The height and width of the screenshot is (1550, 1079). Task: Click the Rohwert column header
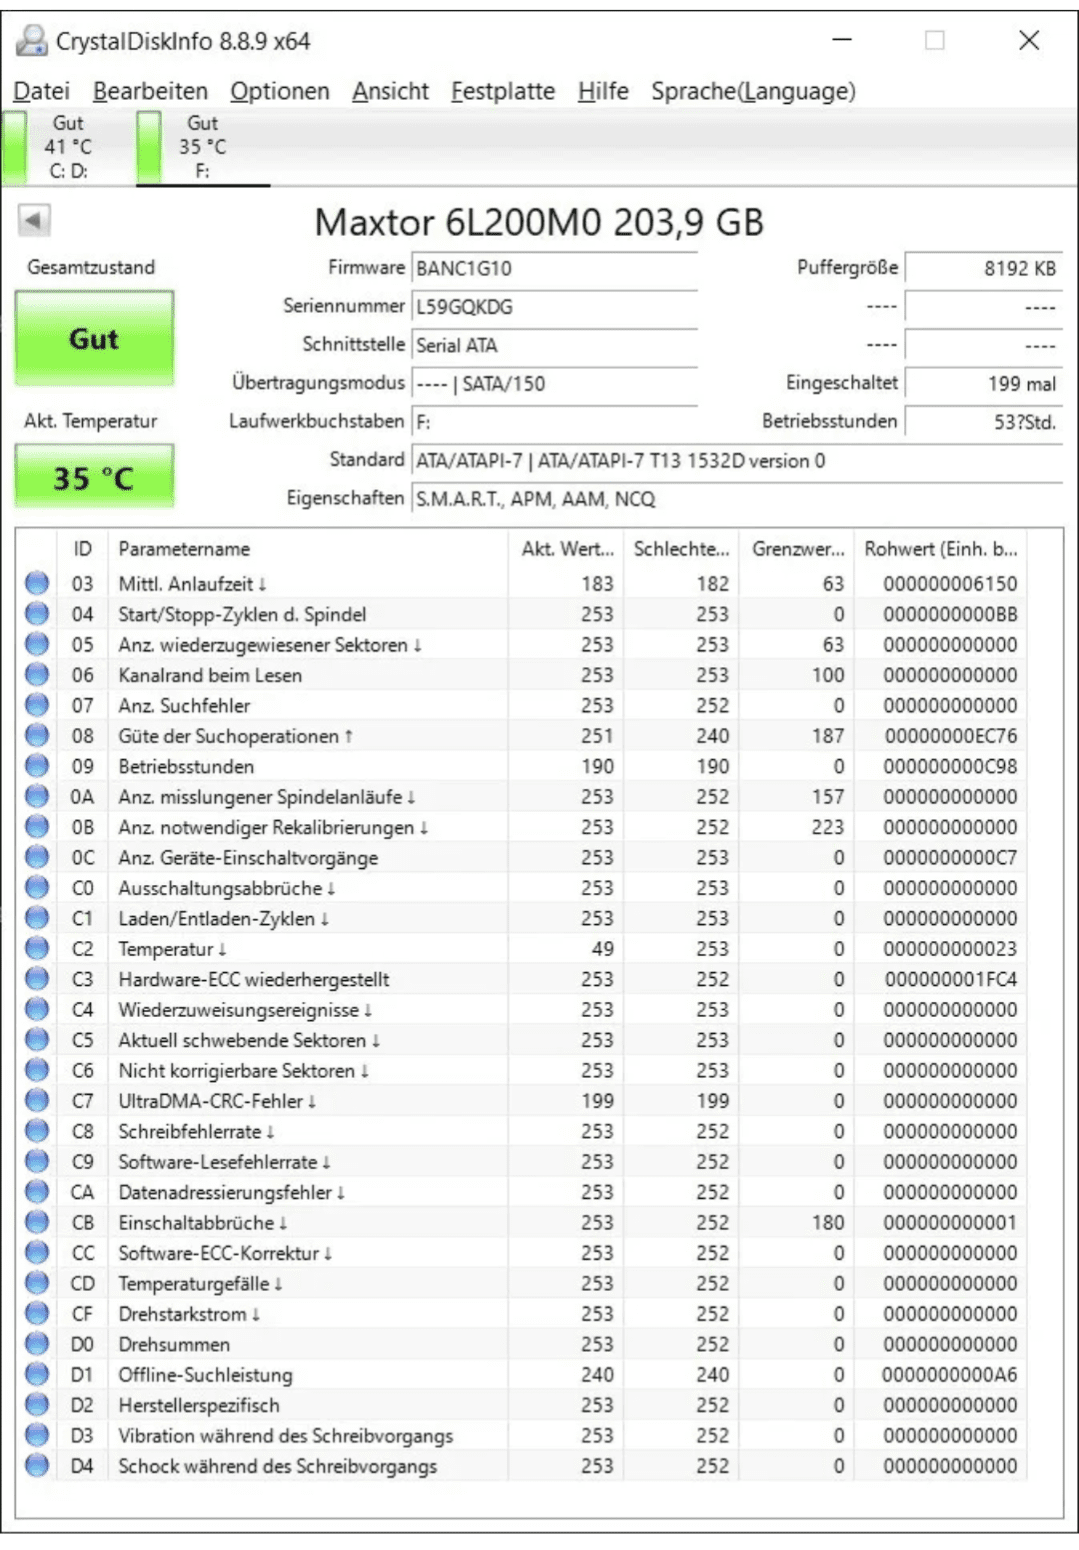(x=941, y=548)
